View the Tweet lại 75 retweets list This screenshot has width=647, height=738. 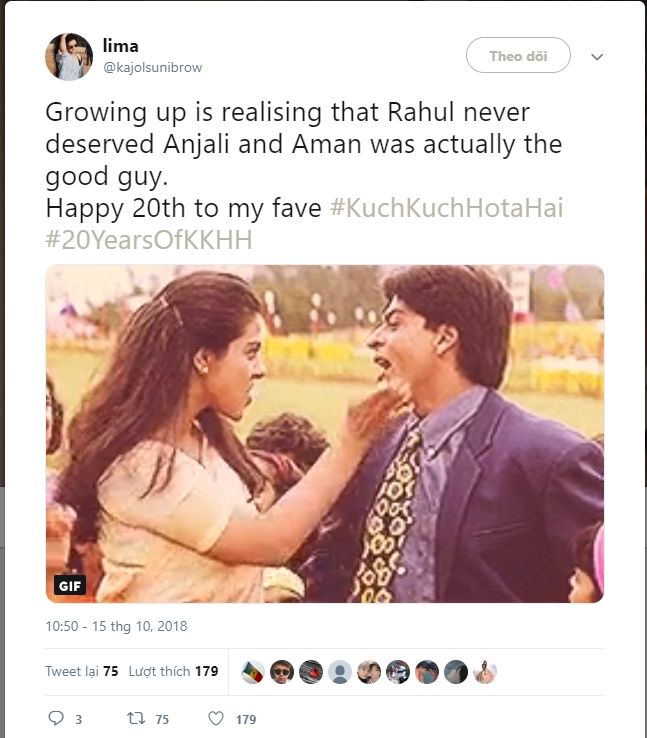[x=82, y=671]
